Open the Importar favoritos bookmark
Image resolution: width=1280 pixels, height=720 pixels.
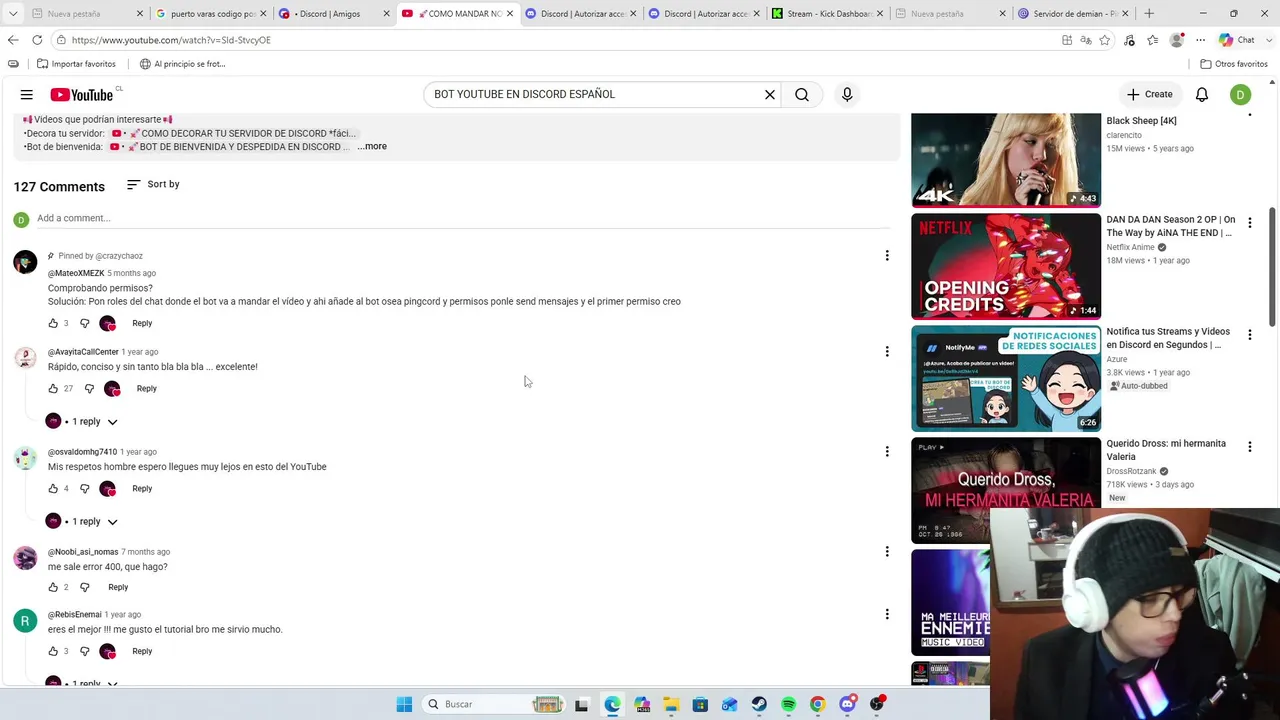[76, 64]
